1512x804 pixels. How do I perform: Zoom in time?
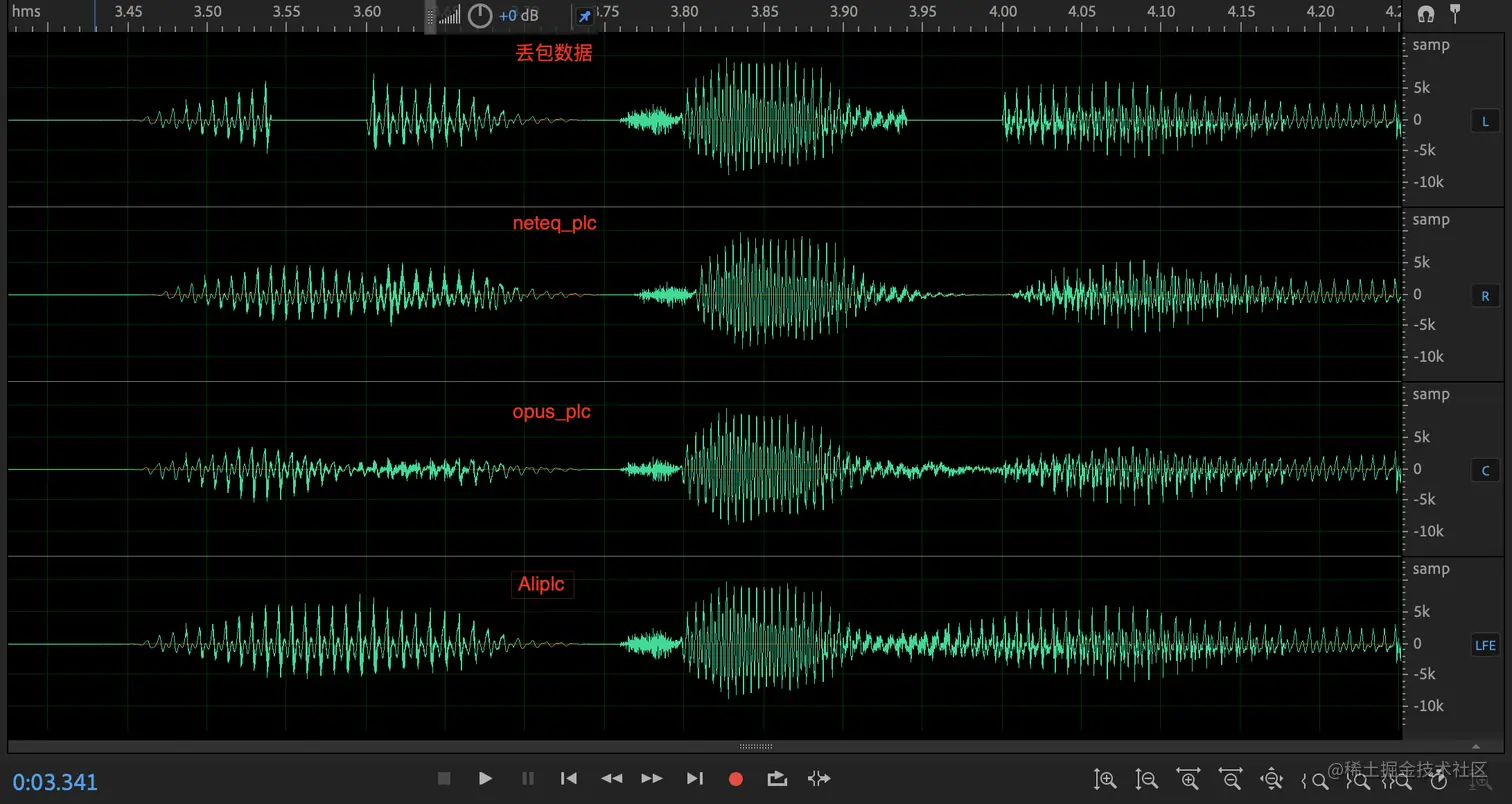click(x=1189, y=779)
